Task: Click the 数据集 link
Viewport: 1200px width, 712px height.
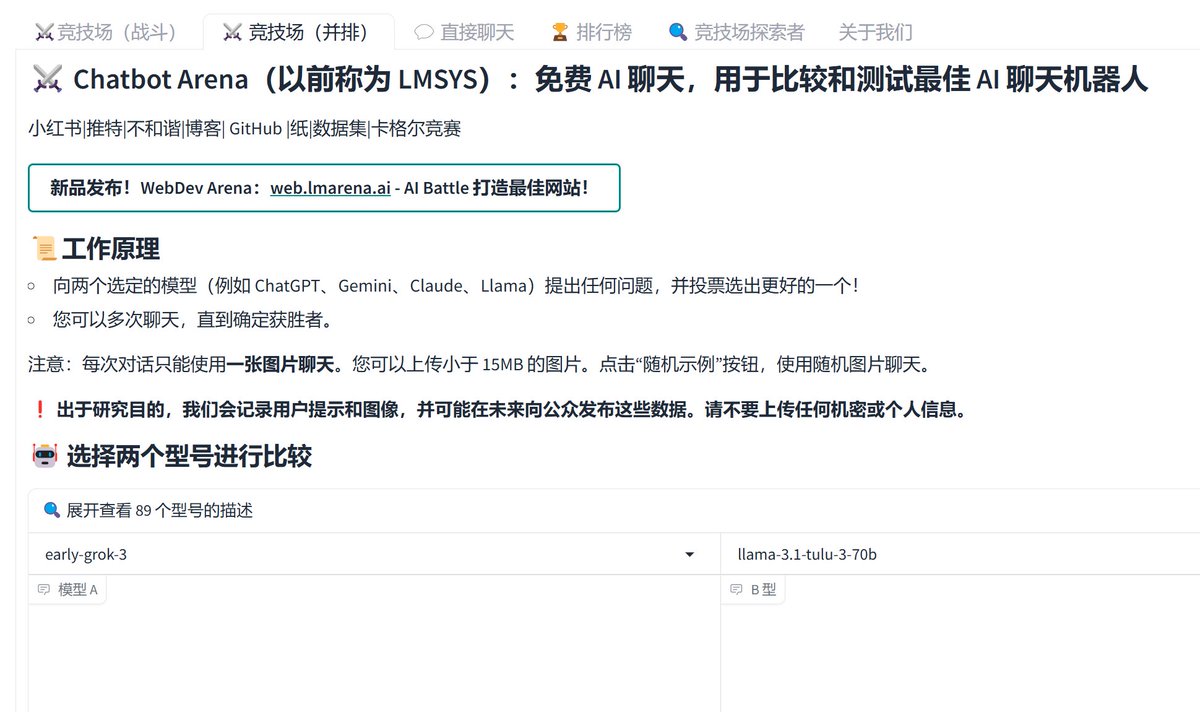Action: click(339, 129)
